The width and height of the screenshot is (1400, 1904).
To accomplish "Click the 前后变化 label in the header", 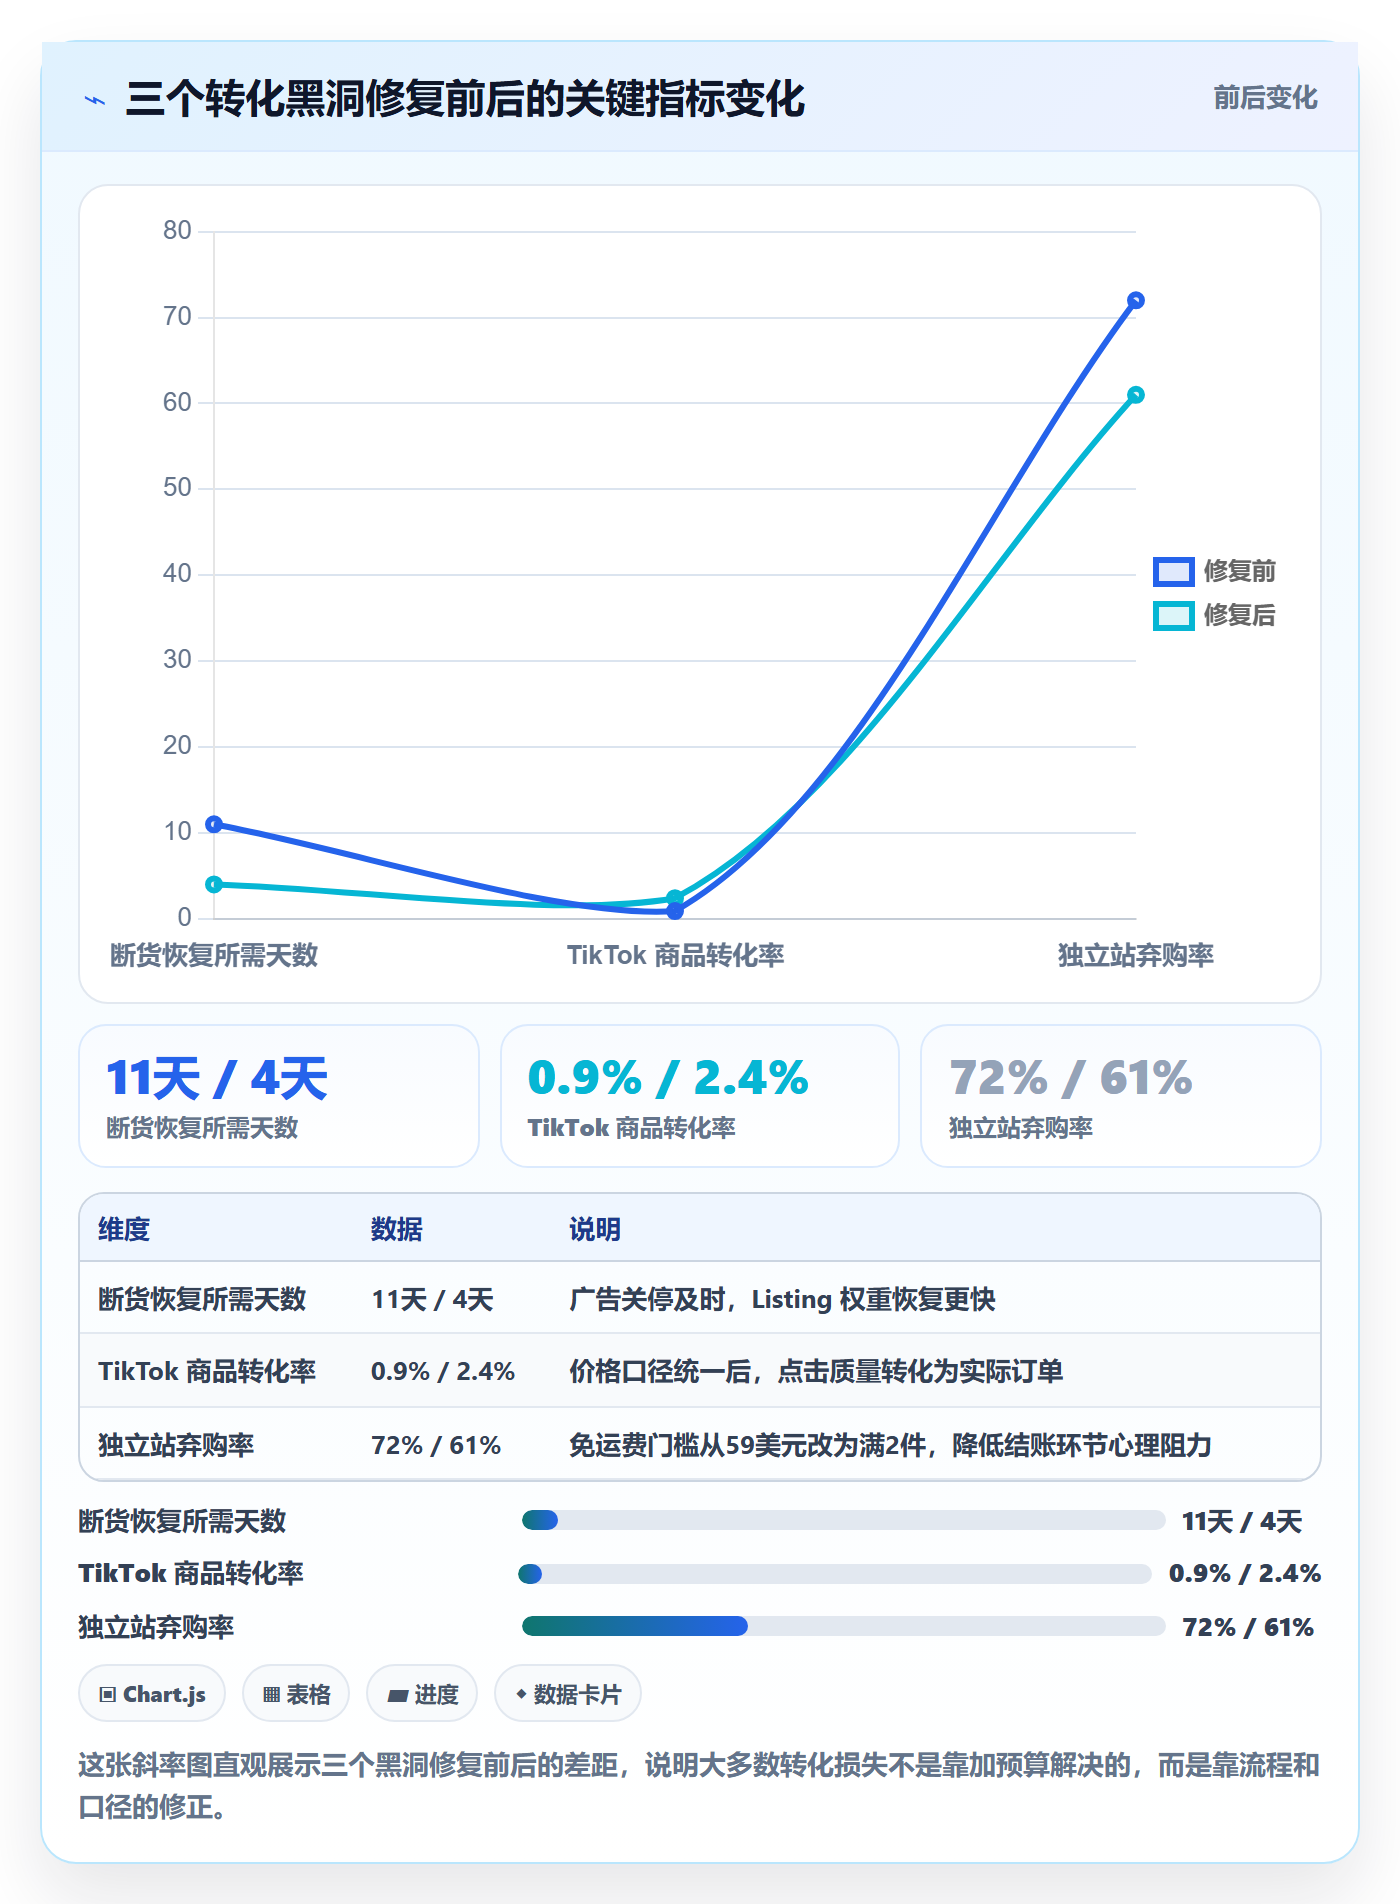I will click(1265, 98).
